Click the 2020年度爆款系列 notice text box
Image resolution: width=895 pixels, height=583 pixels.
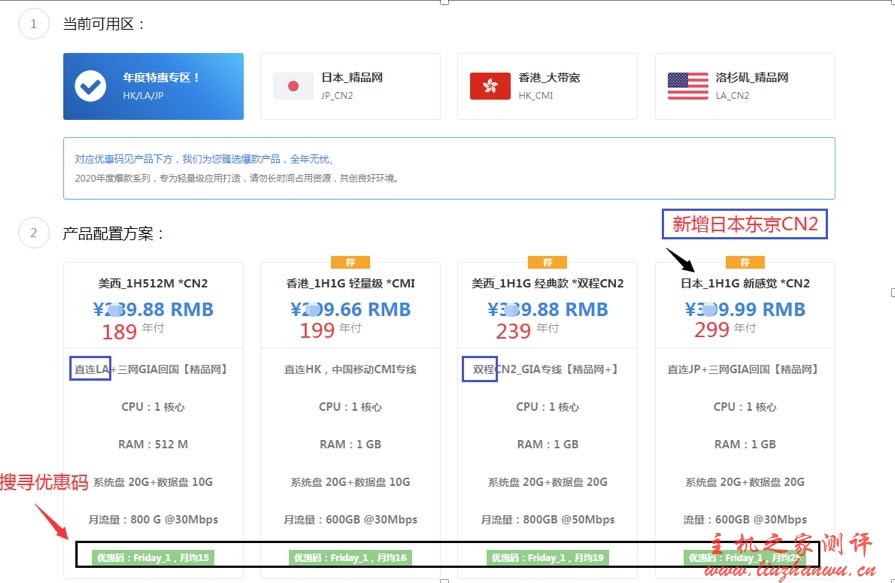448,168
